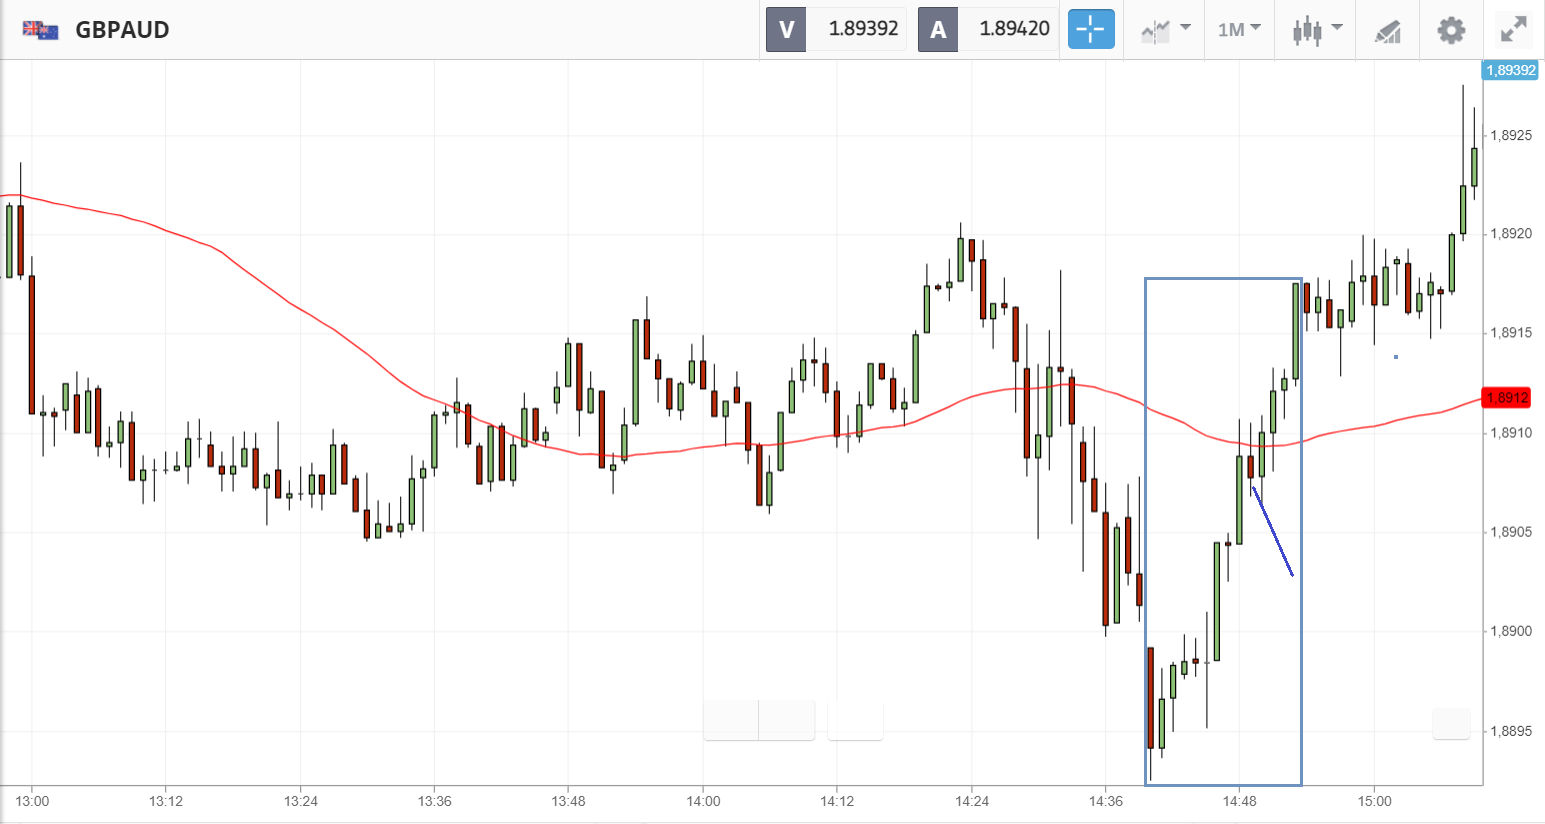1545x824 pixels.
Task: Expand the 1M timeframe dropdown
Action: [x=1239, y=29]
